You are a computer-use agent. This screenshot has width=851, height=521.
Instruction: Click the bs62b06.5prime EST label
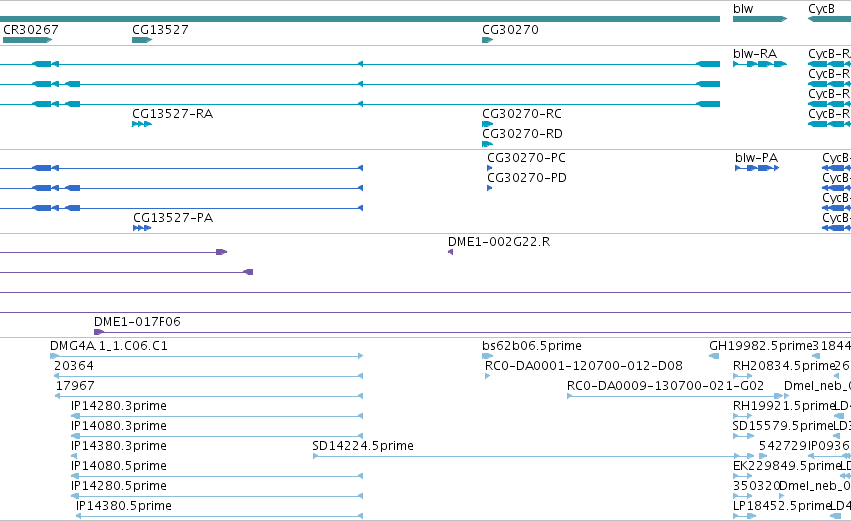[532, 346]
